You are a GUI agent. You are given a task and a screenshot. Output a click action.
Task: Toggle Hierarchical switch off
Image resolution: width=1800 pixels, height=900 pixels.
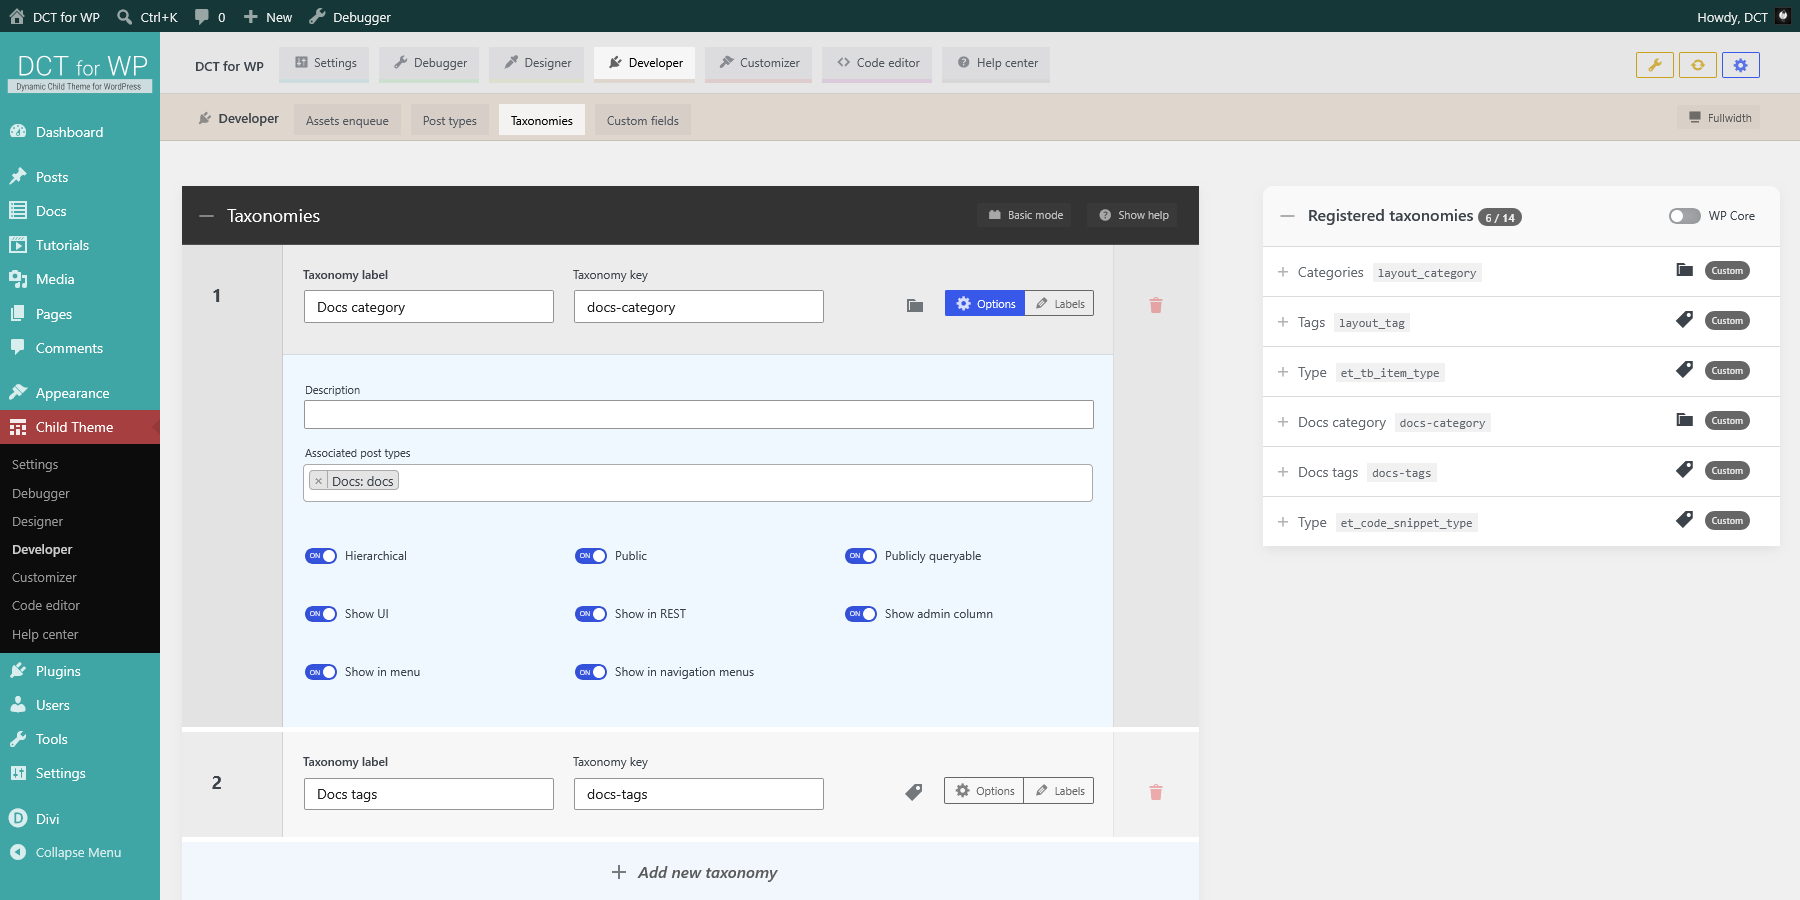321,556
